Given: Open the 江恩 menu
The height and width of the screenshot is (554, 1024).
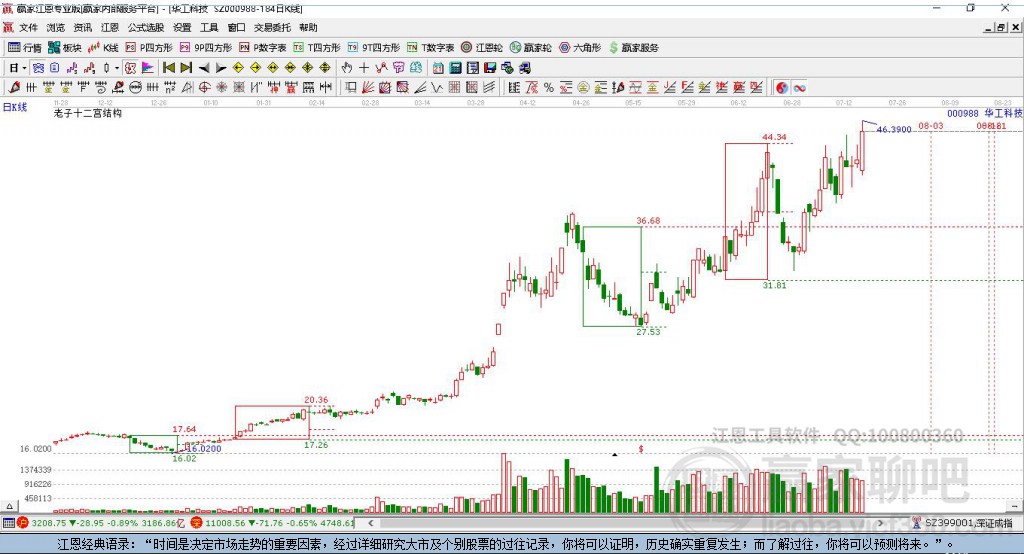Looking at the screenshot, I should [110, 27].
